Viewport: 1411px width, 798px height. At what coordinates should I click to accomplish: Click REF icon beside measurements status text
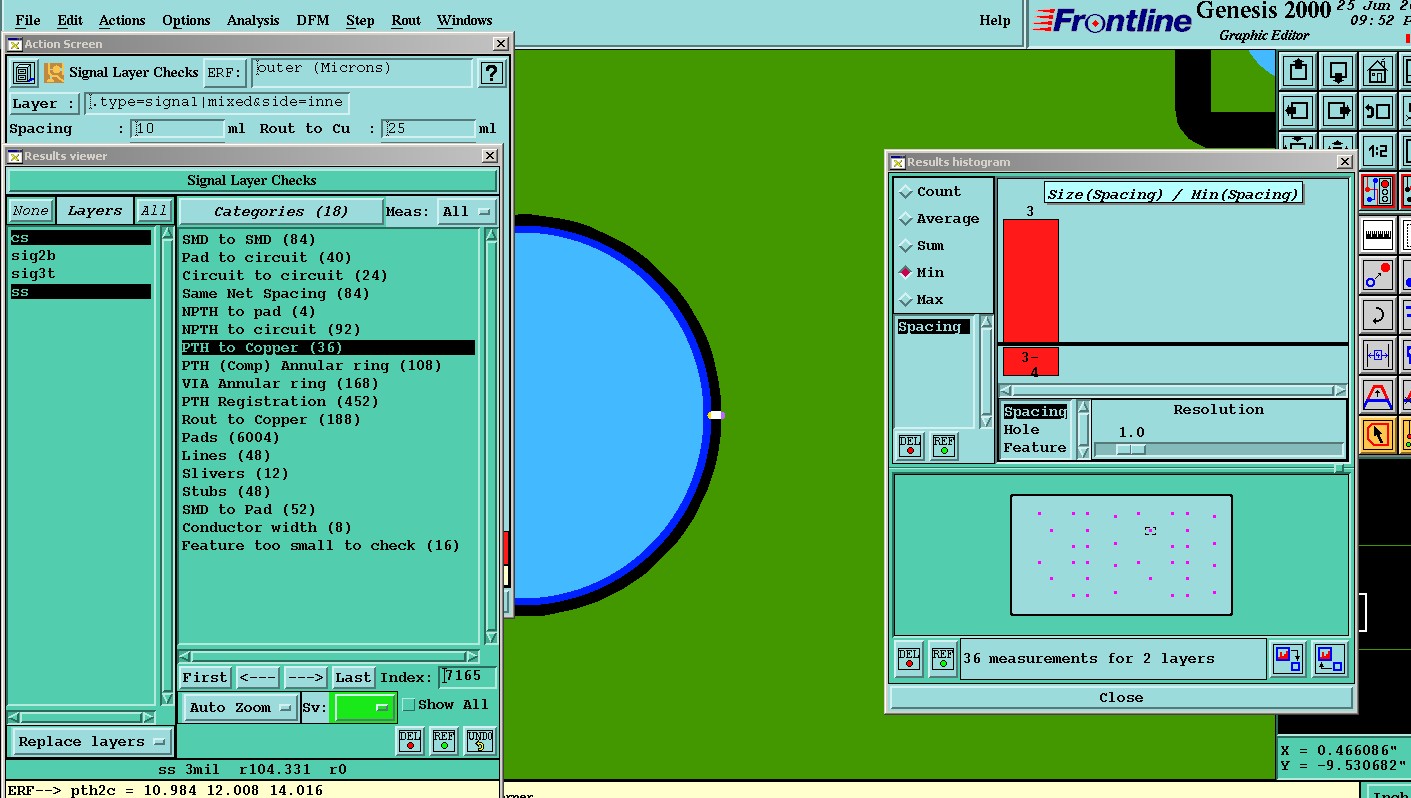click(x=942, y=659)
